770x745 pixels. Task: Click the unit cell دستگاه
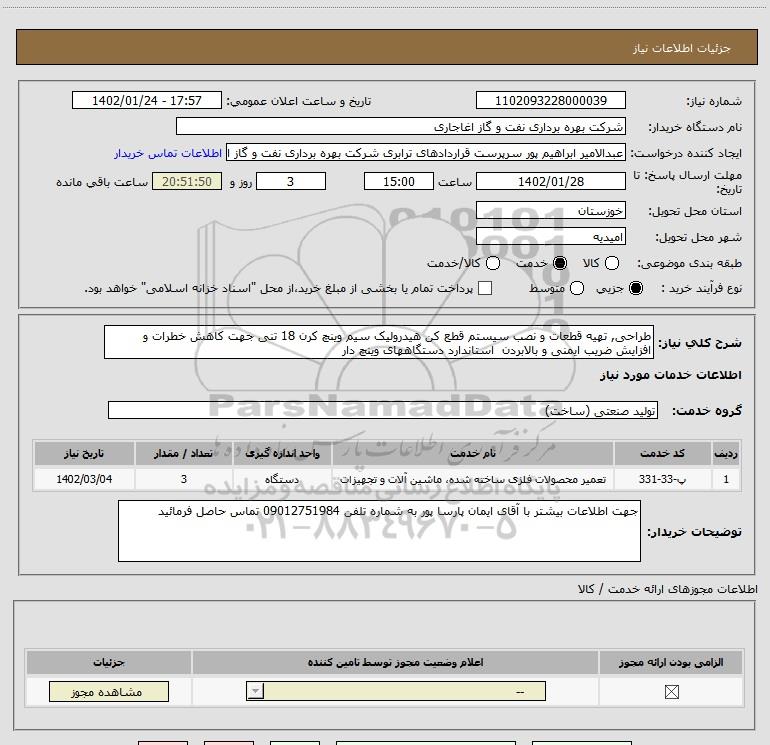click(x=282, y=479)
